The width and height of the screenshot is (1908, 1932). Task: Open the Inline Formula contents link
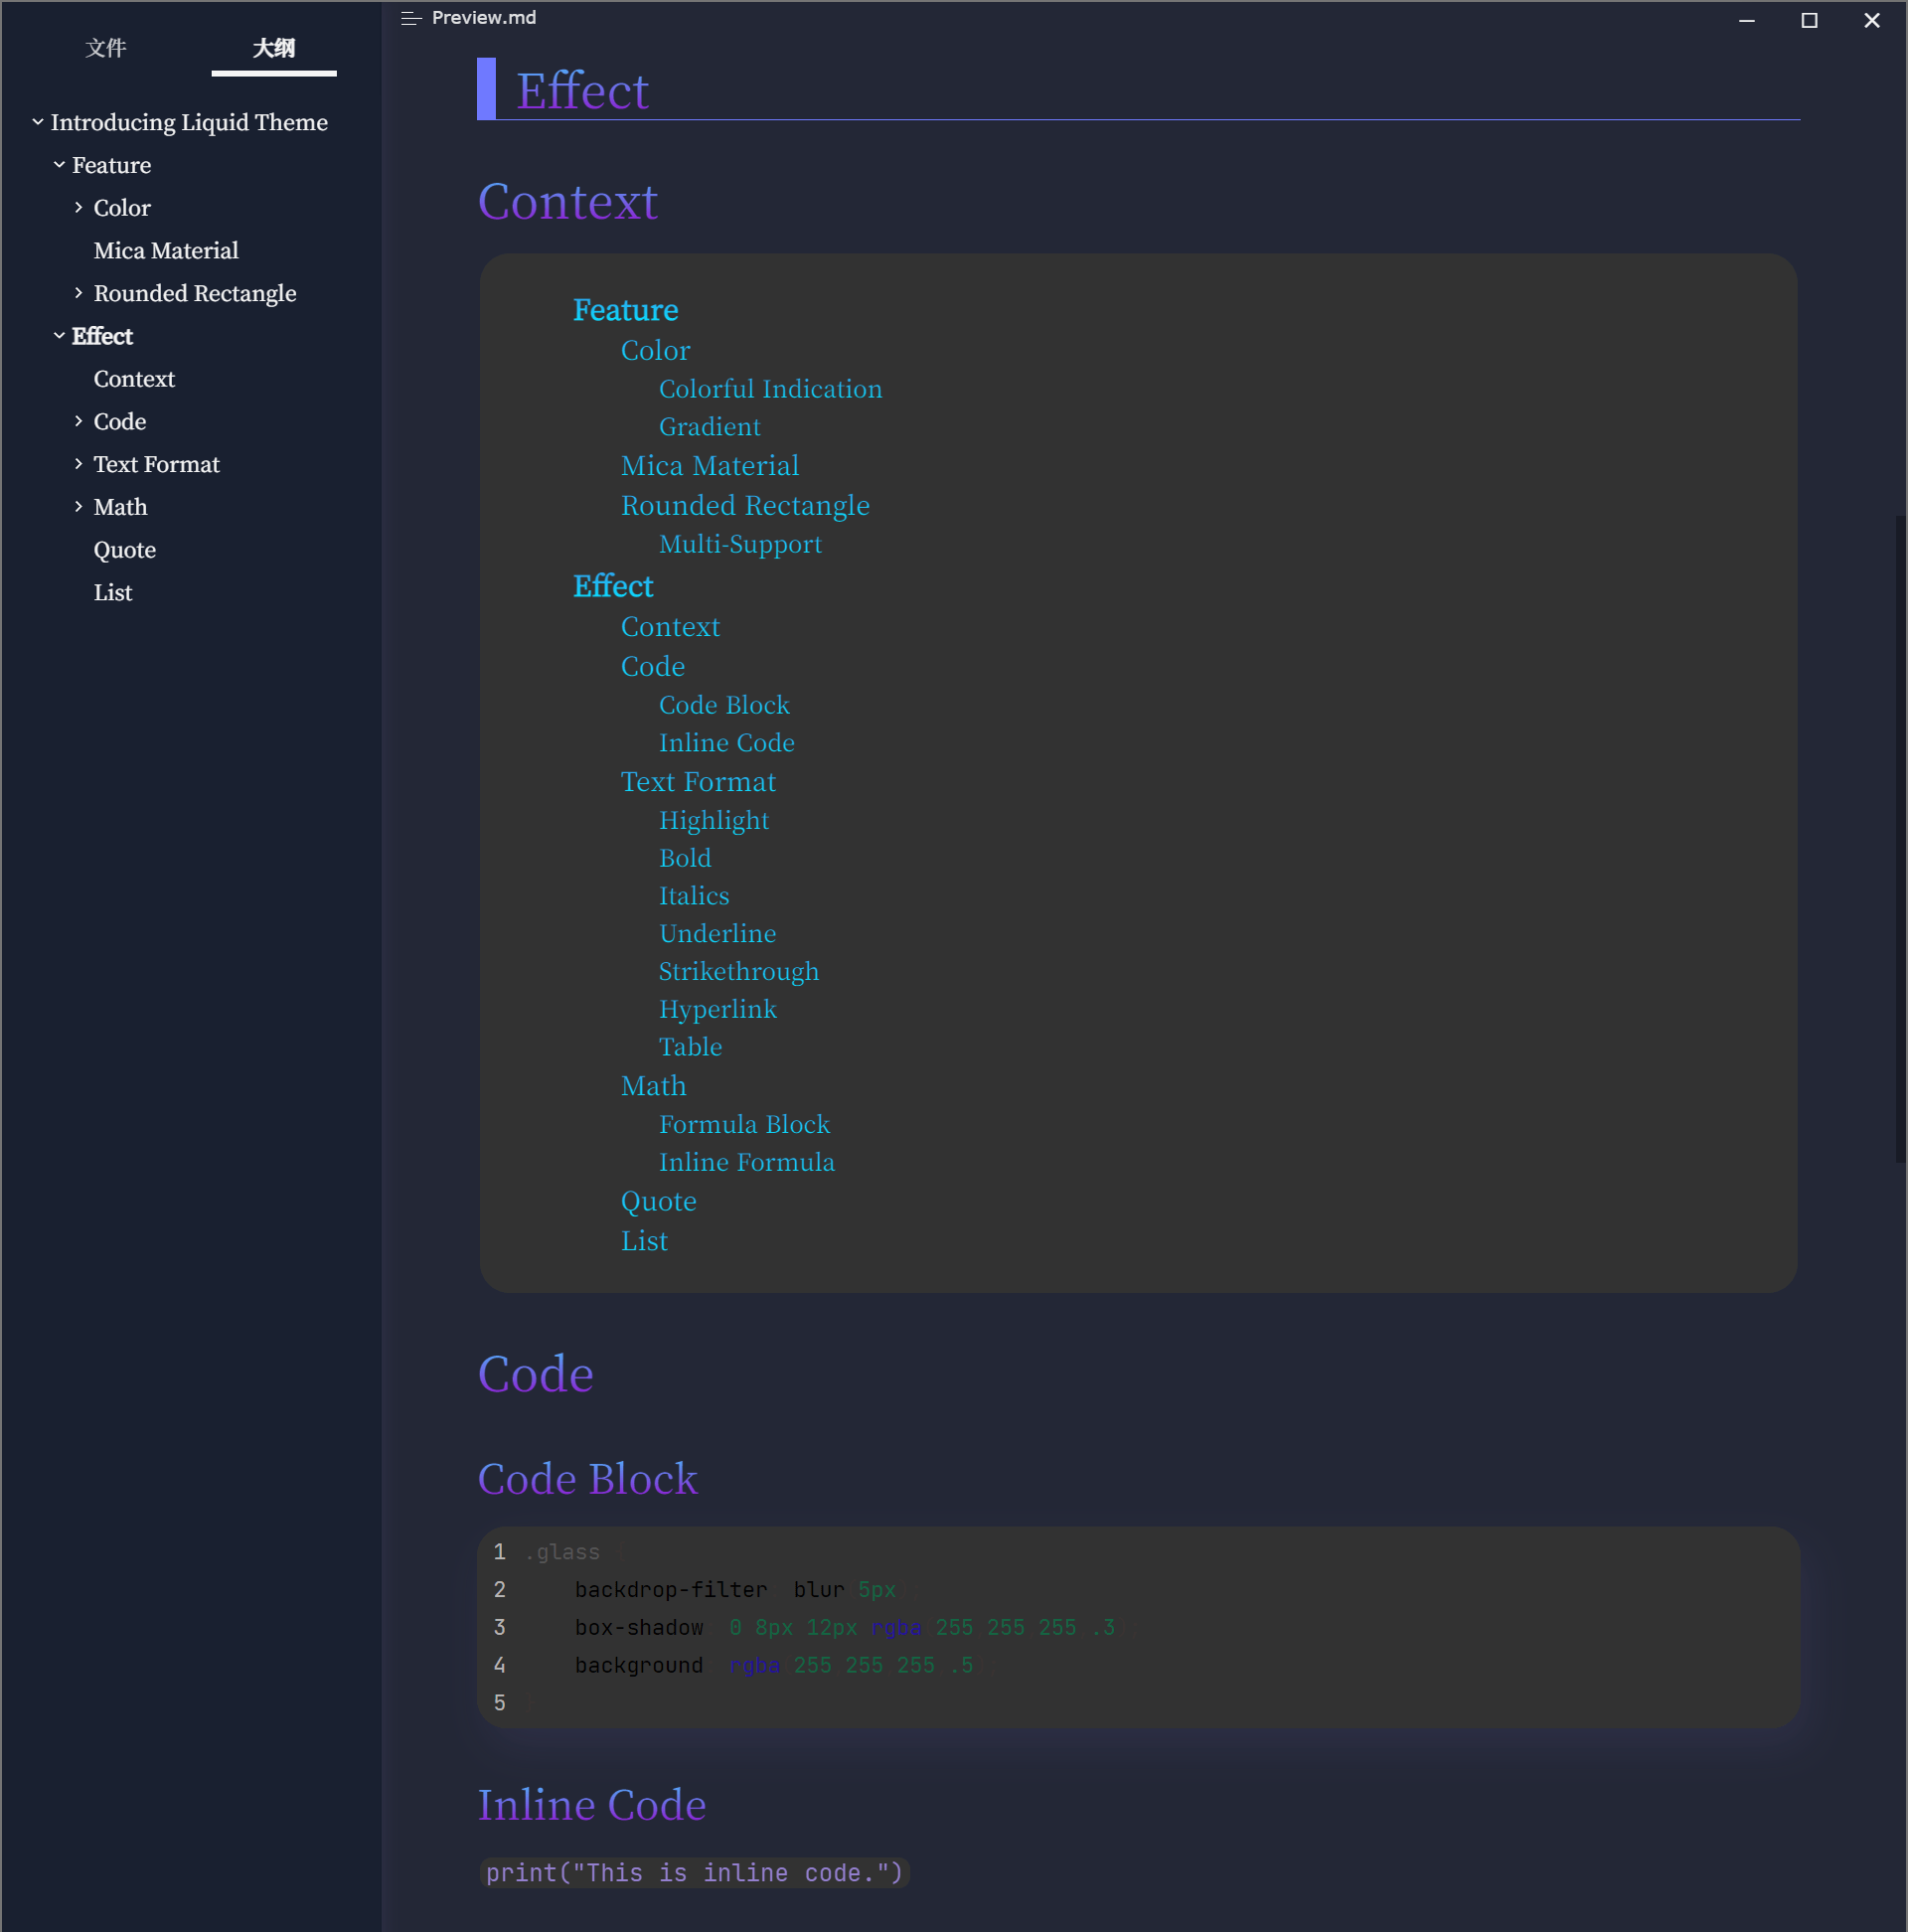pos(746,1162)
